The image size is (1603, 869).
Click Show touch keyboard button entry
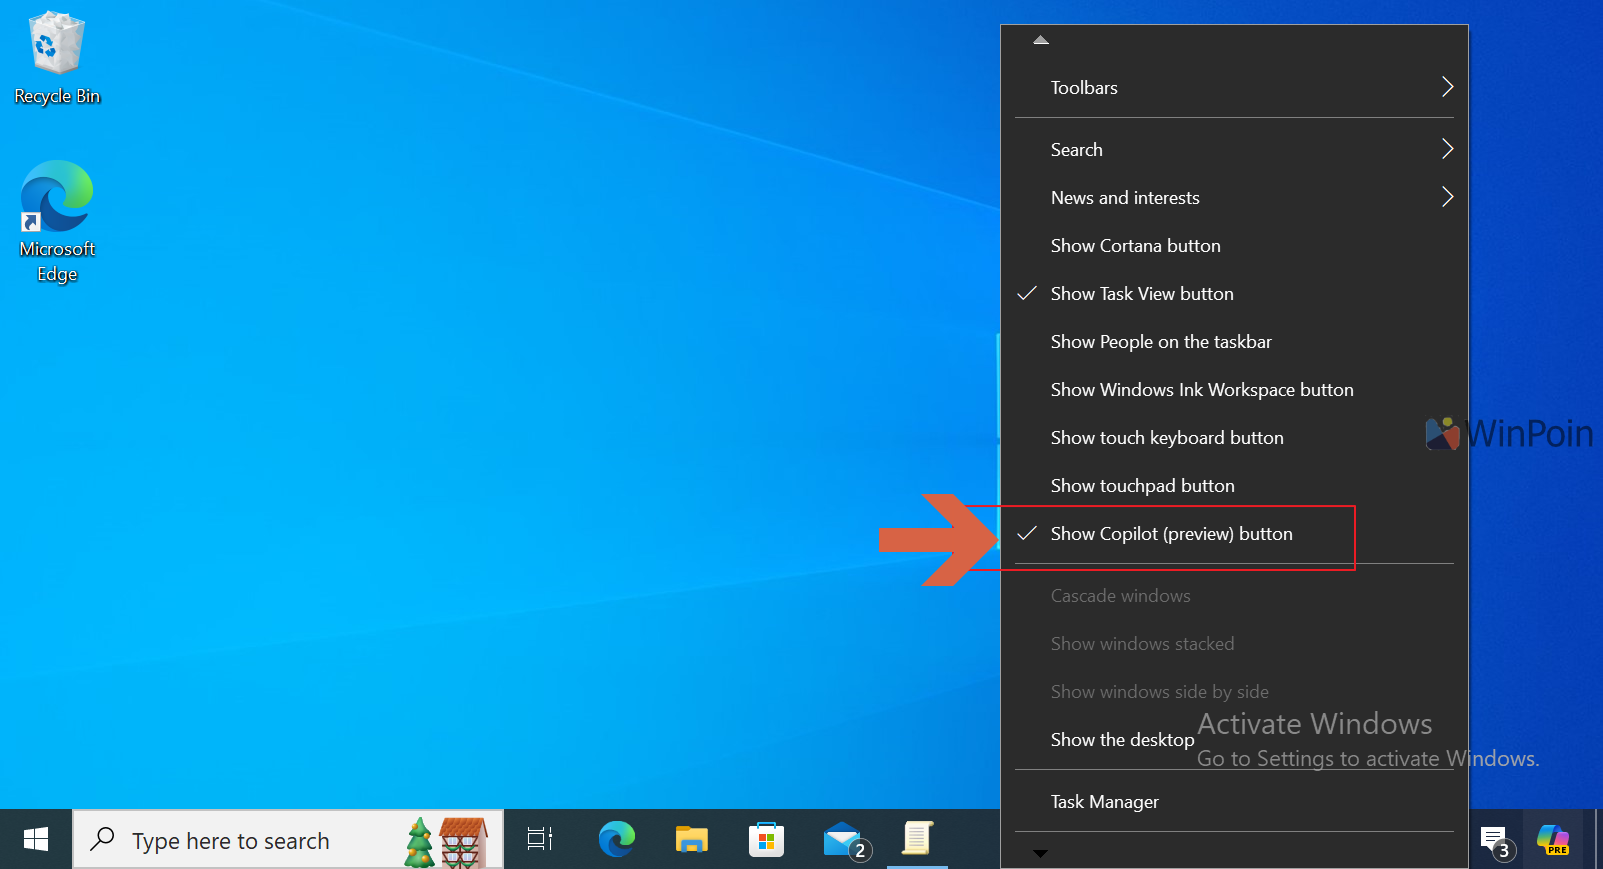pyautogui.click(x=1166, y=438)
